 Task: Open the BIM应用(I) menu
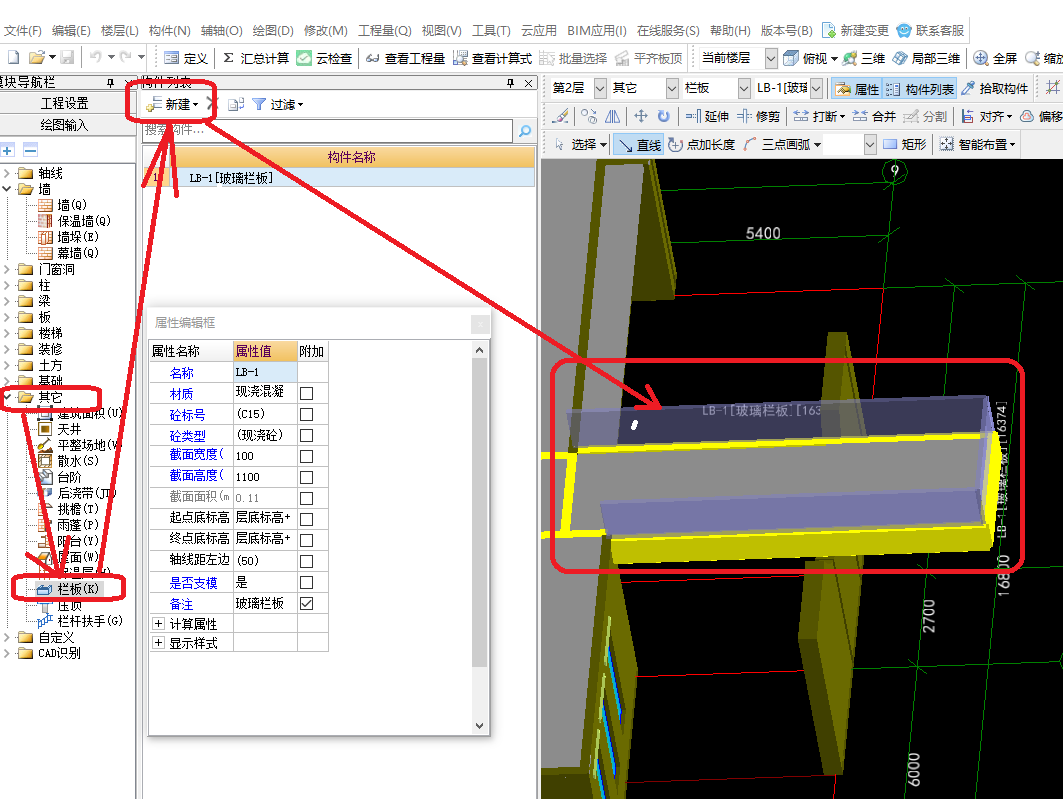pos(597,30)
